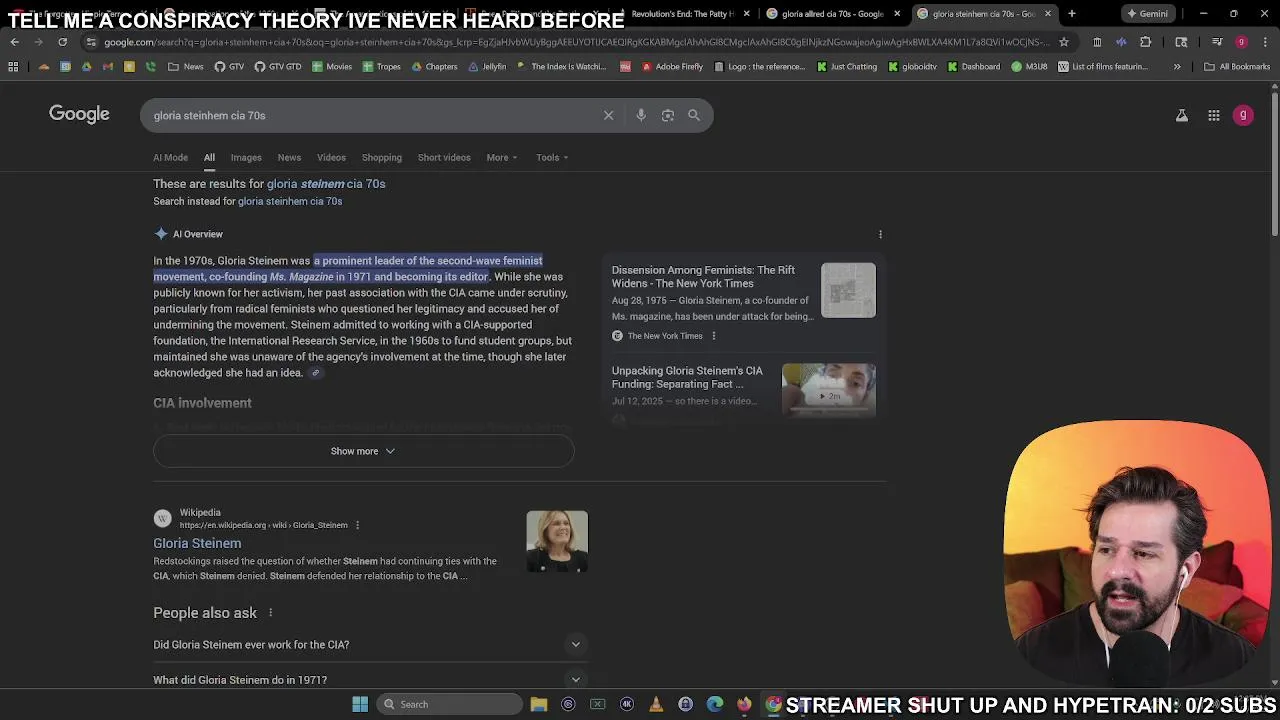Open AI Overview three-dot options
The height and width of the screenshot is (720, 1280).
880,234
